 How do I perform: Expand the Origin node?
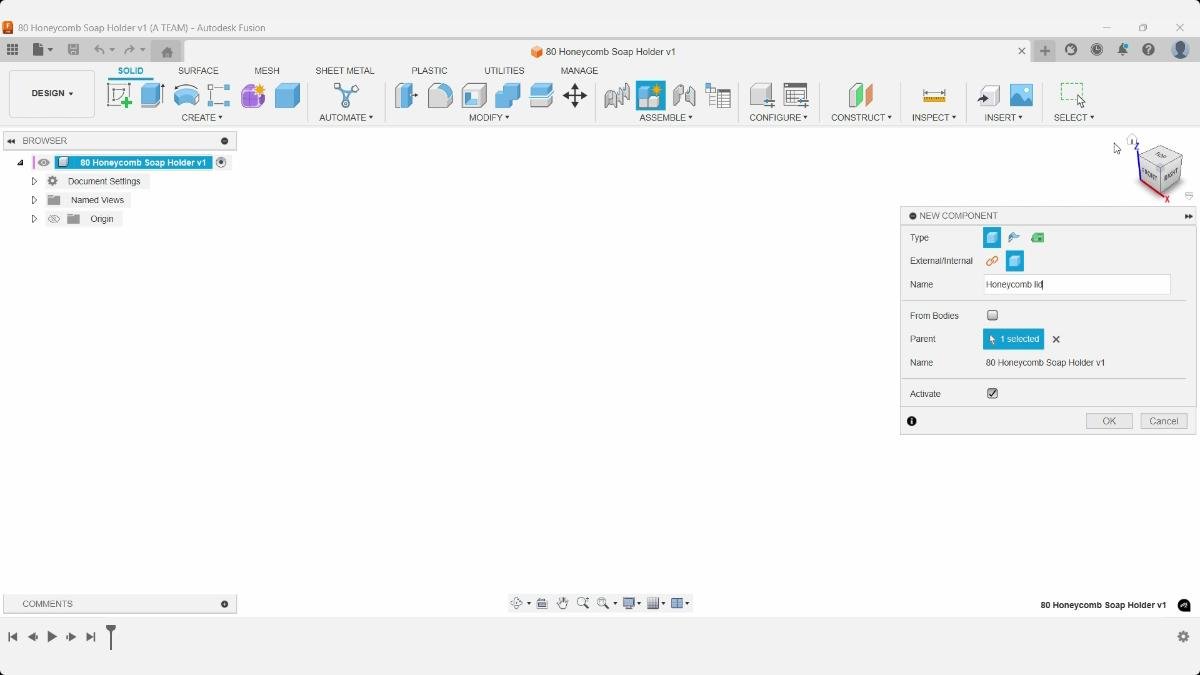pos(34,219)
